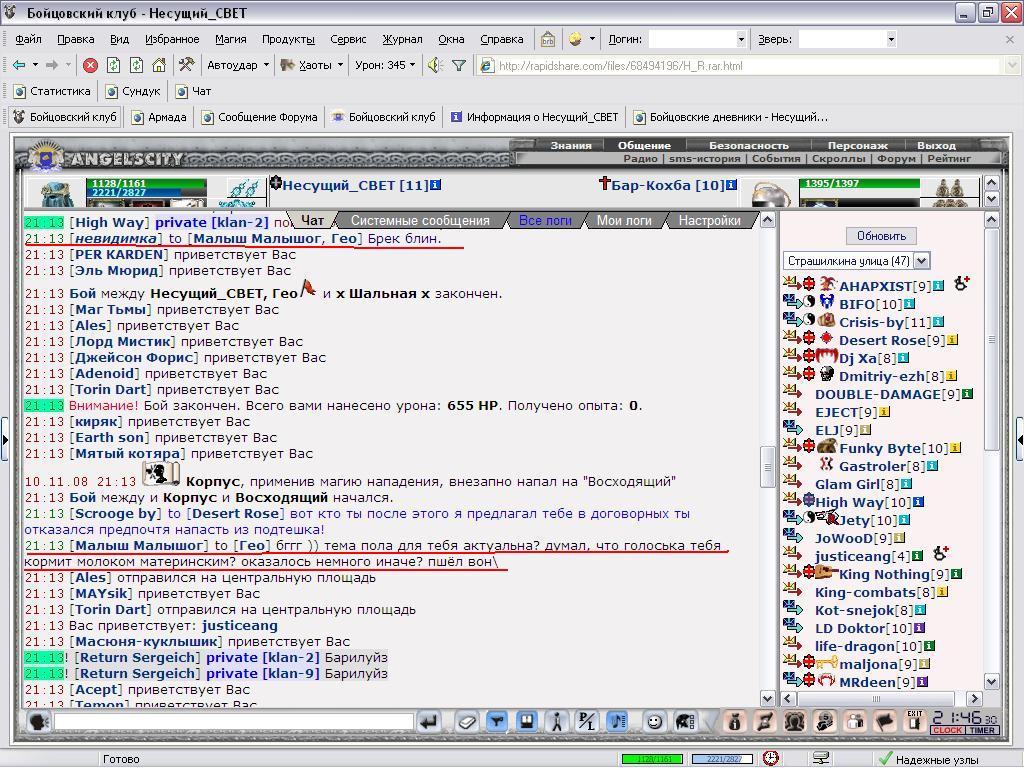
Task: Open info icon for King-combats
Action: pyautogui.click(x=942, y=592)
